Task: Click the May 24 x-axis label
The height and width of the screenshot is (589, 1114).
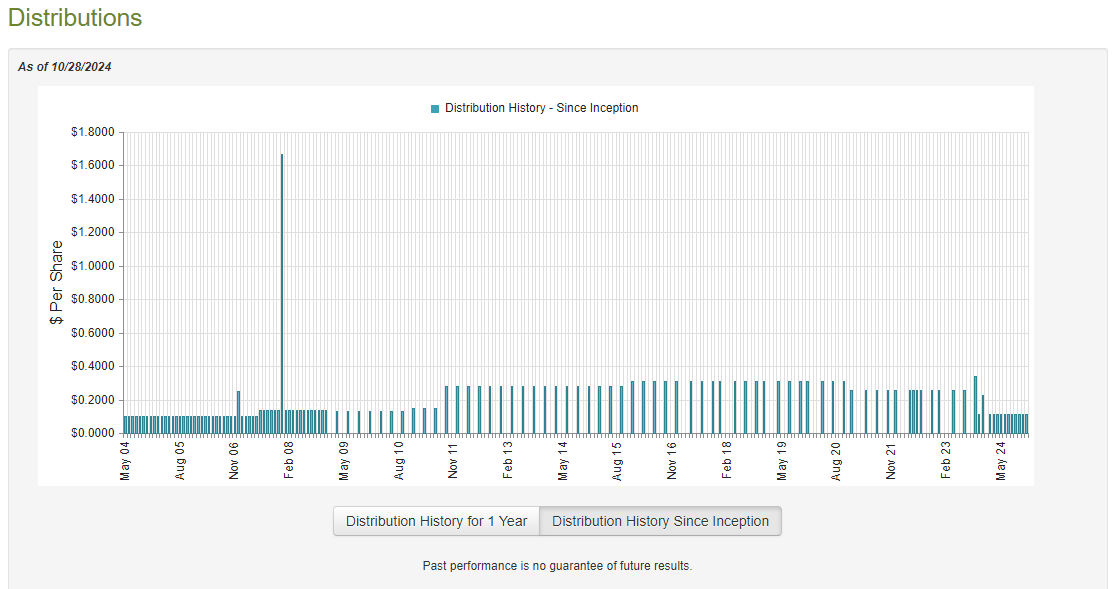Action: tap(1001, 461)
